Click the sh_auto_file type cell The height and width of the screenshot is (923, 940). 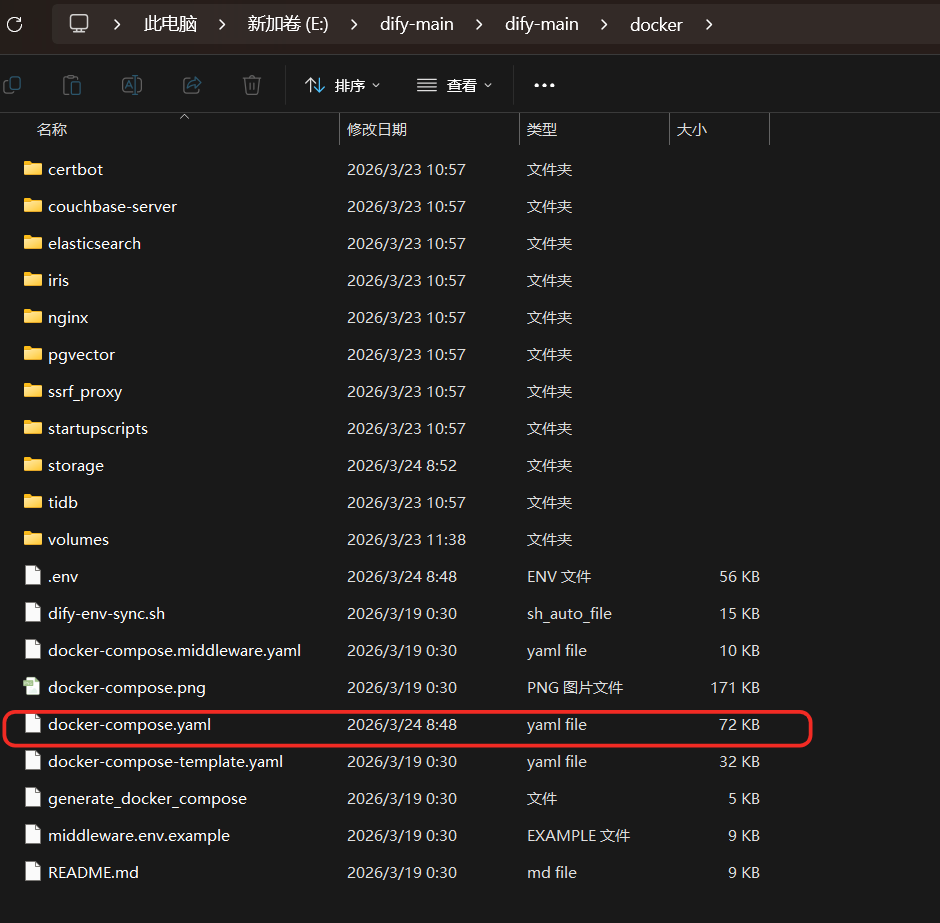569,614
